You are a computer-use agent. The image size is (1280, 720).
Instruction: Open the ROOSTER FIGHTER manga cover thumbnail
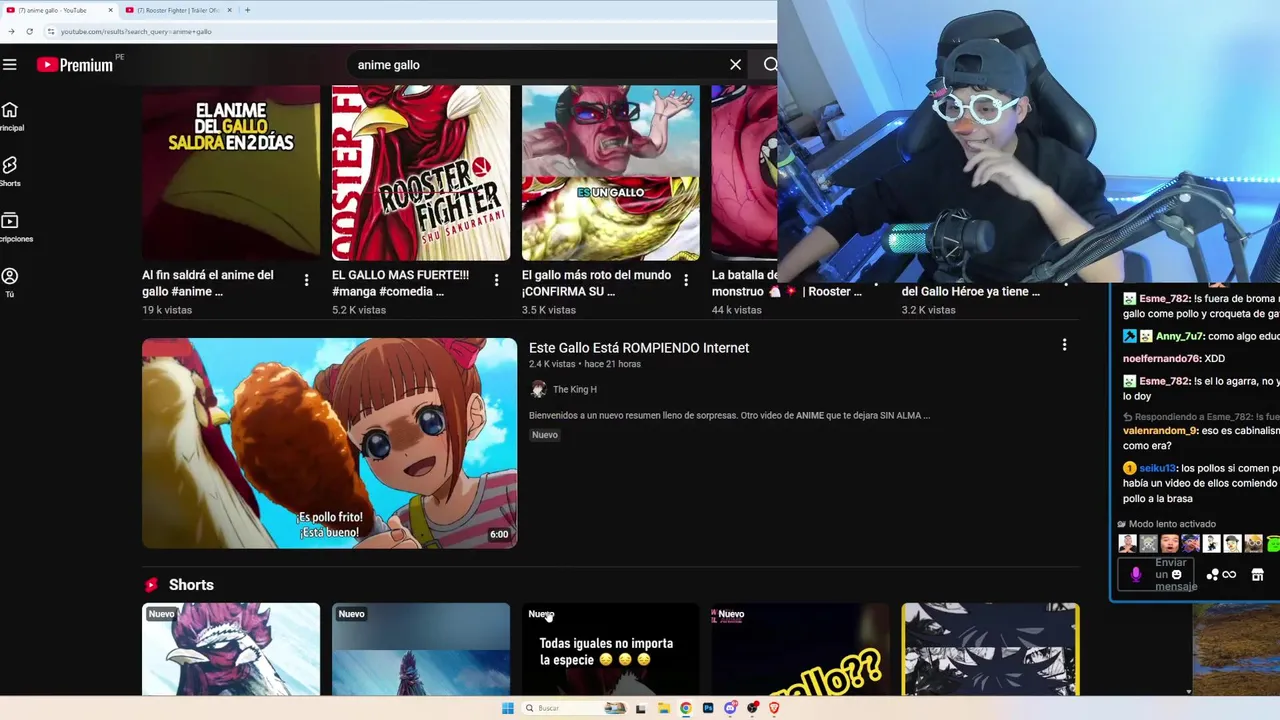click(421, 172)
